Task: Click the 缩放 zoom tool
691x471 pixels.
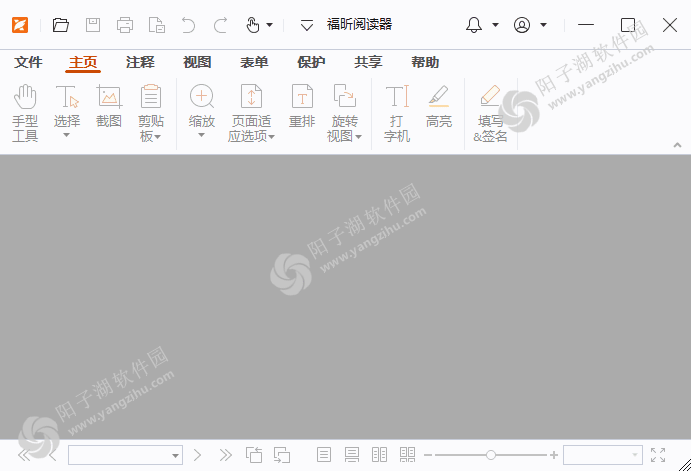Action: click(x=201, y=105)
